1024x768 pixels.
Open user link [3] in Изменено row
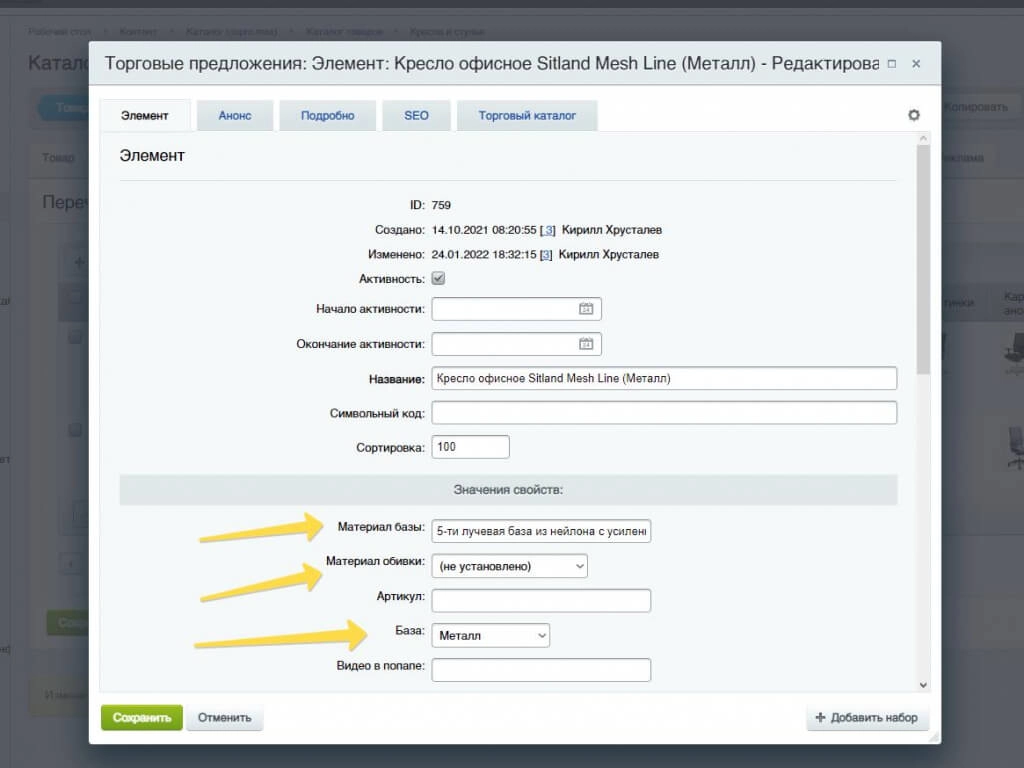point(545,255)
